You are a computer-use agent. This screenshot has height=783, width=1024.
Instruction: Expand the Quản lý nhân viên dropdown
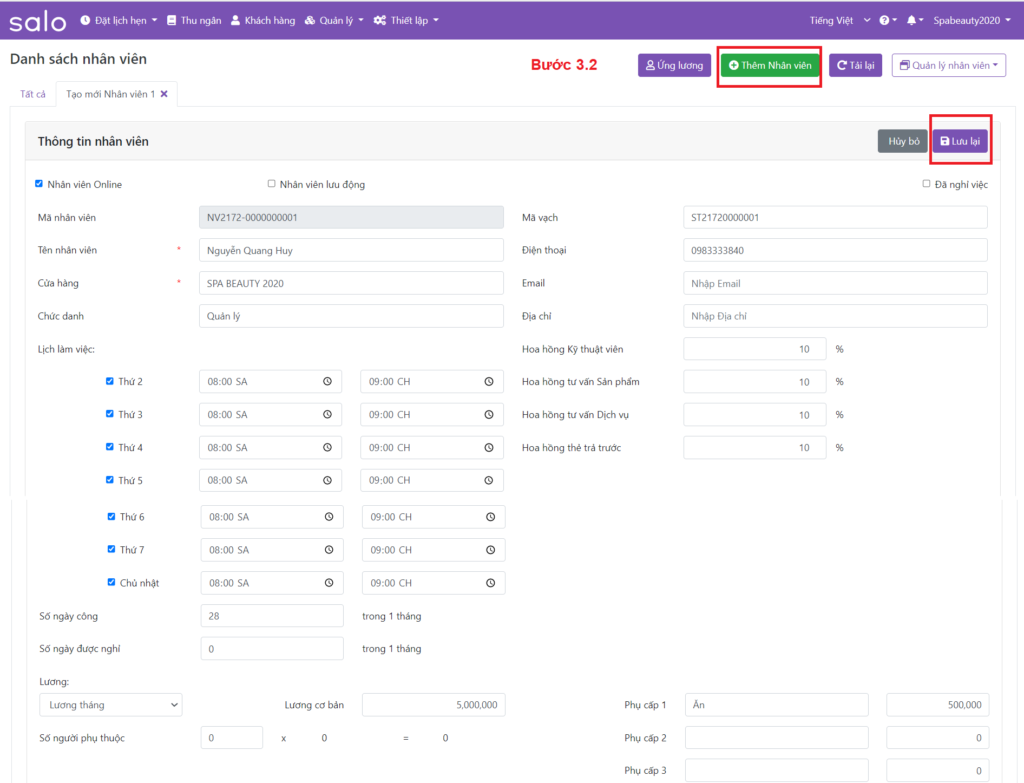(x=948, y=66)
